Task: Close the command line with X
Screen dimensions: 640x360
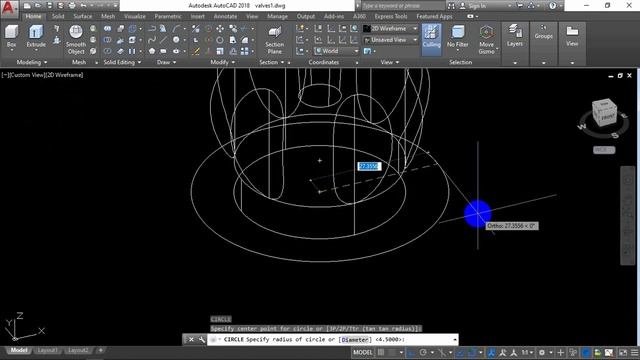Action: (191, 340)
